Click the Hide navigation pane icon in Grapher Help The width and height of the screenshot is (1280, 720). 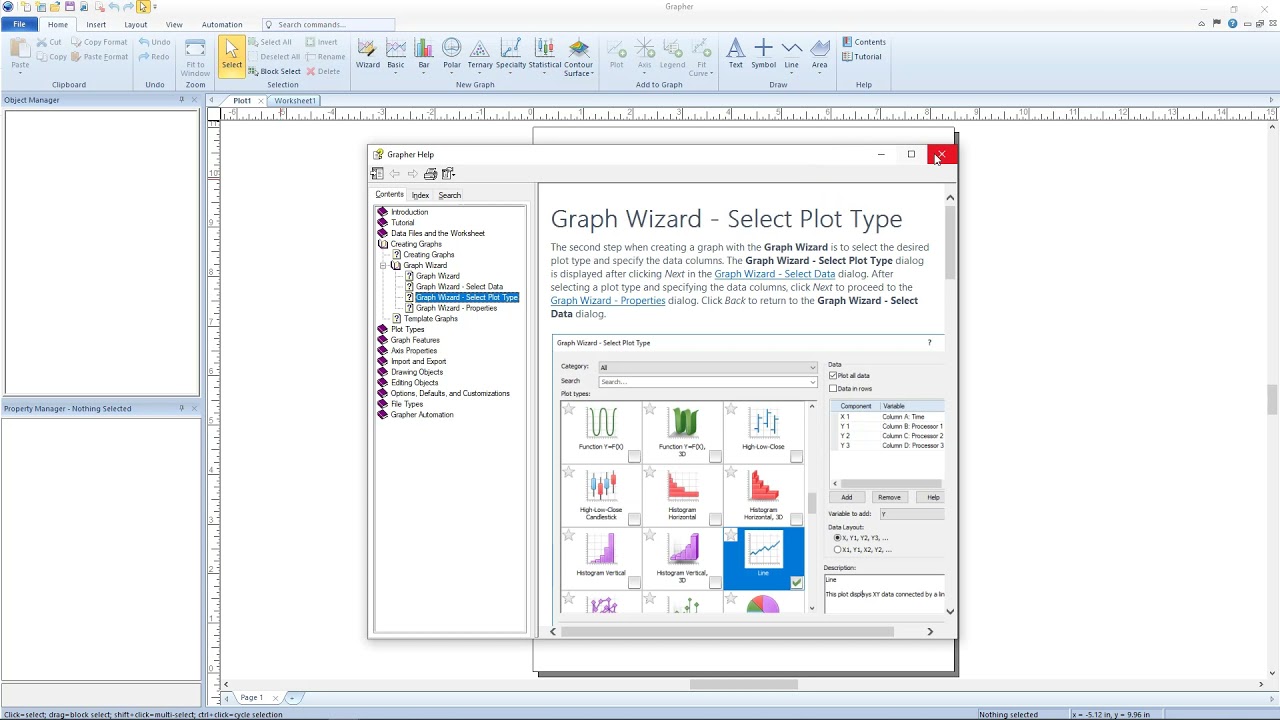[x=377, y=174]
